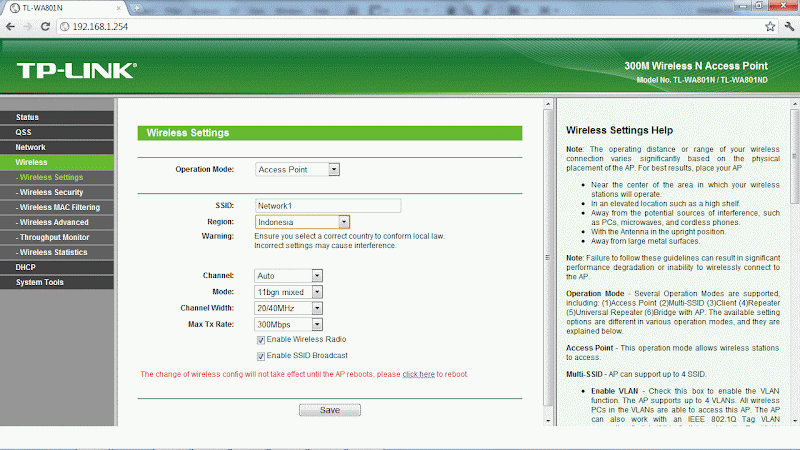Open browser wrench settings menu
The image size is (800, 450).
click(789, 27)
